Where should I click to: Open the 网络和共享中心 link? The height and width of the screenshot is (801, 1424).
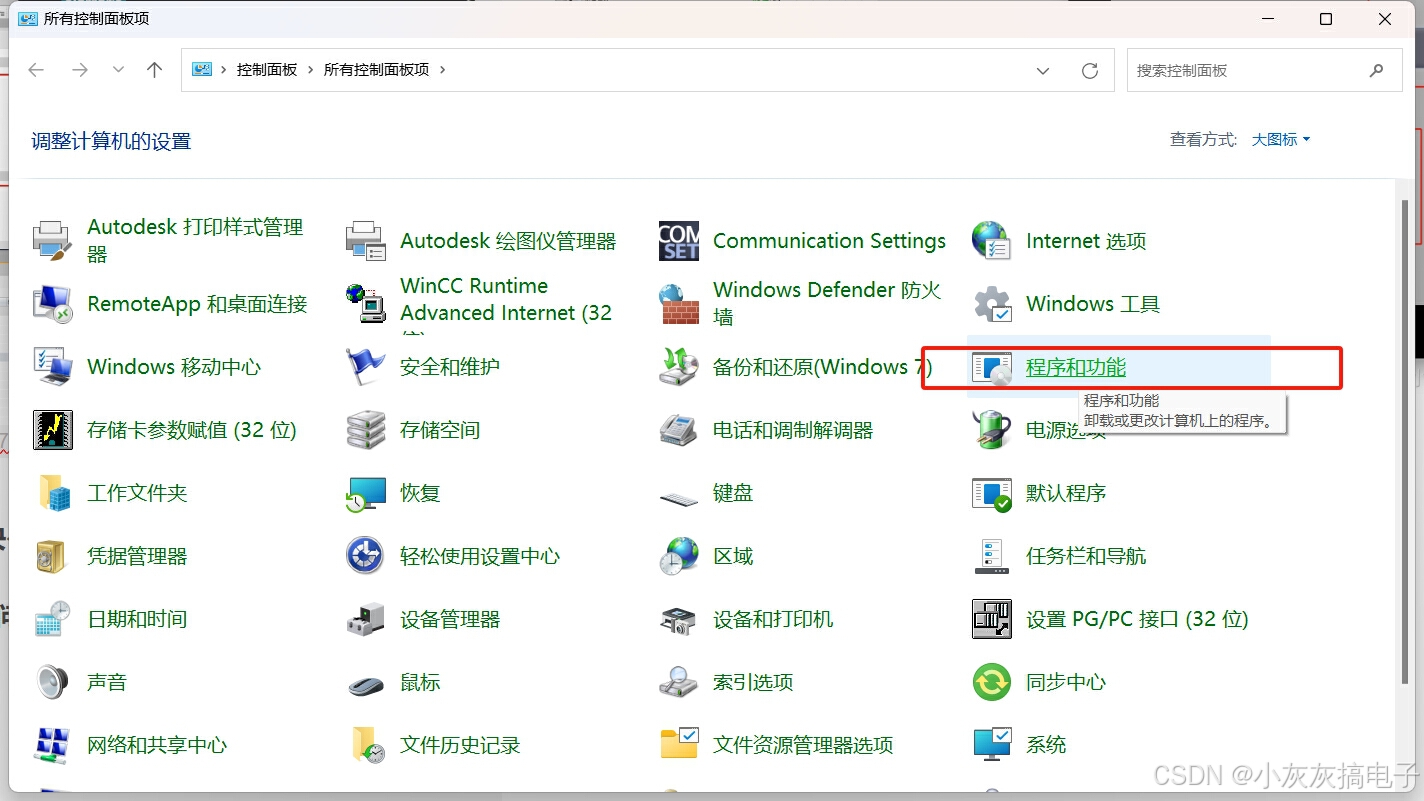pos(157,745)
